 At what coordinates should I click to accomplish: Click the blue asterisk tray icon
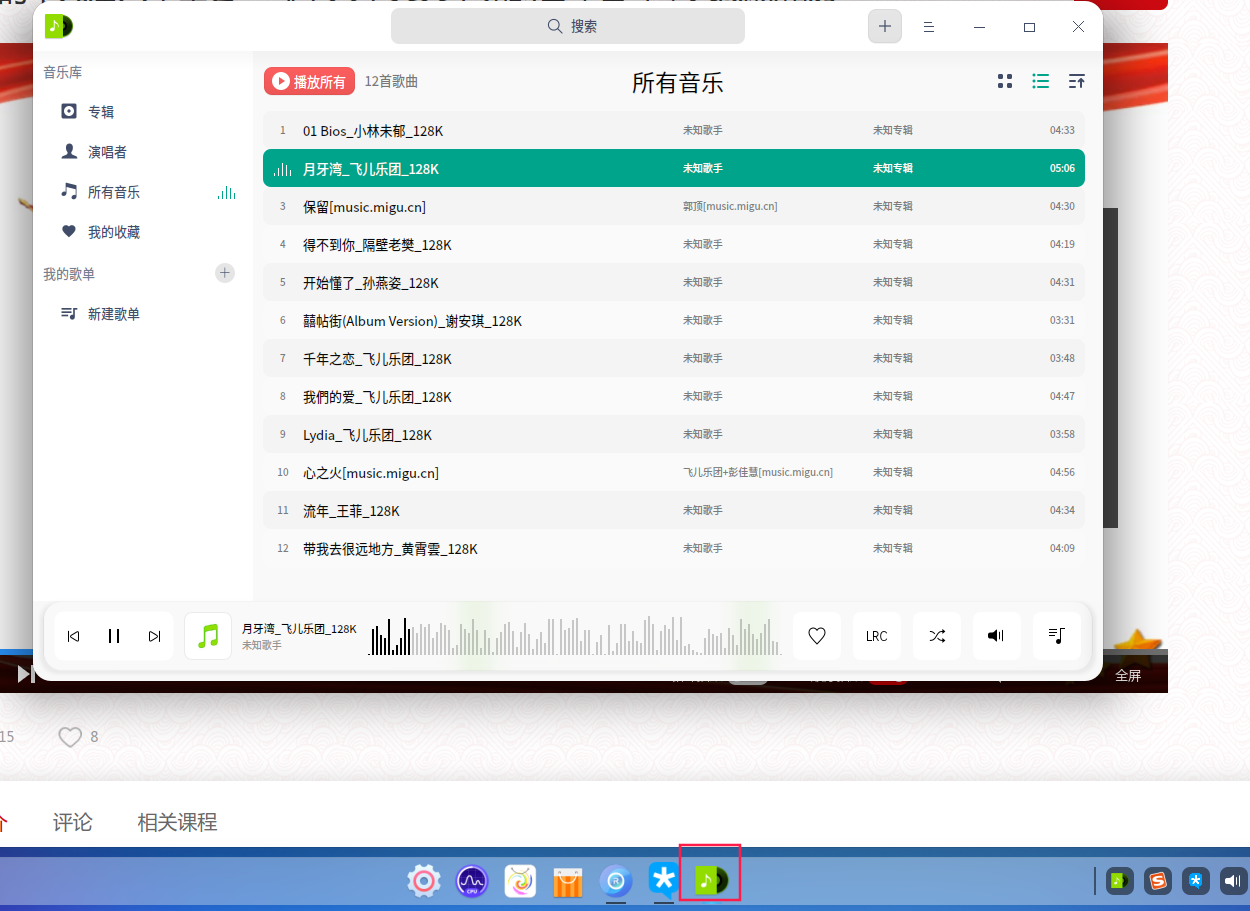[1196, 881]
